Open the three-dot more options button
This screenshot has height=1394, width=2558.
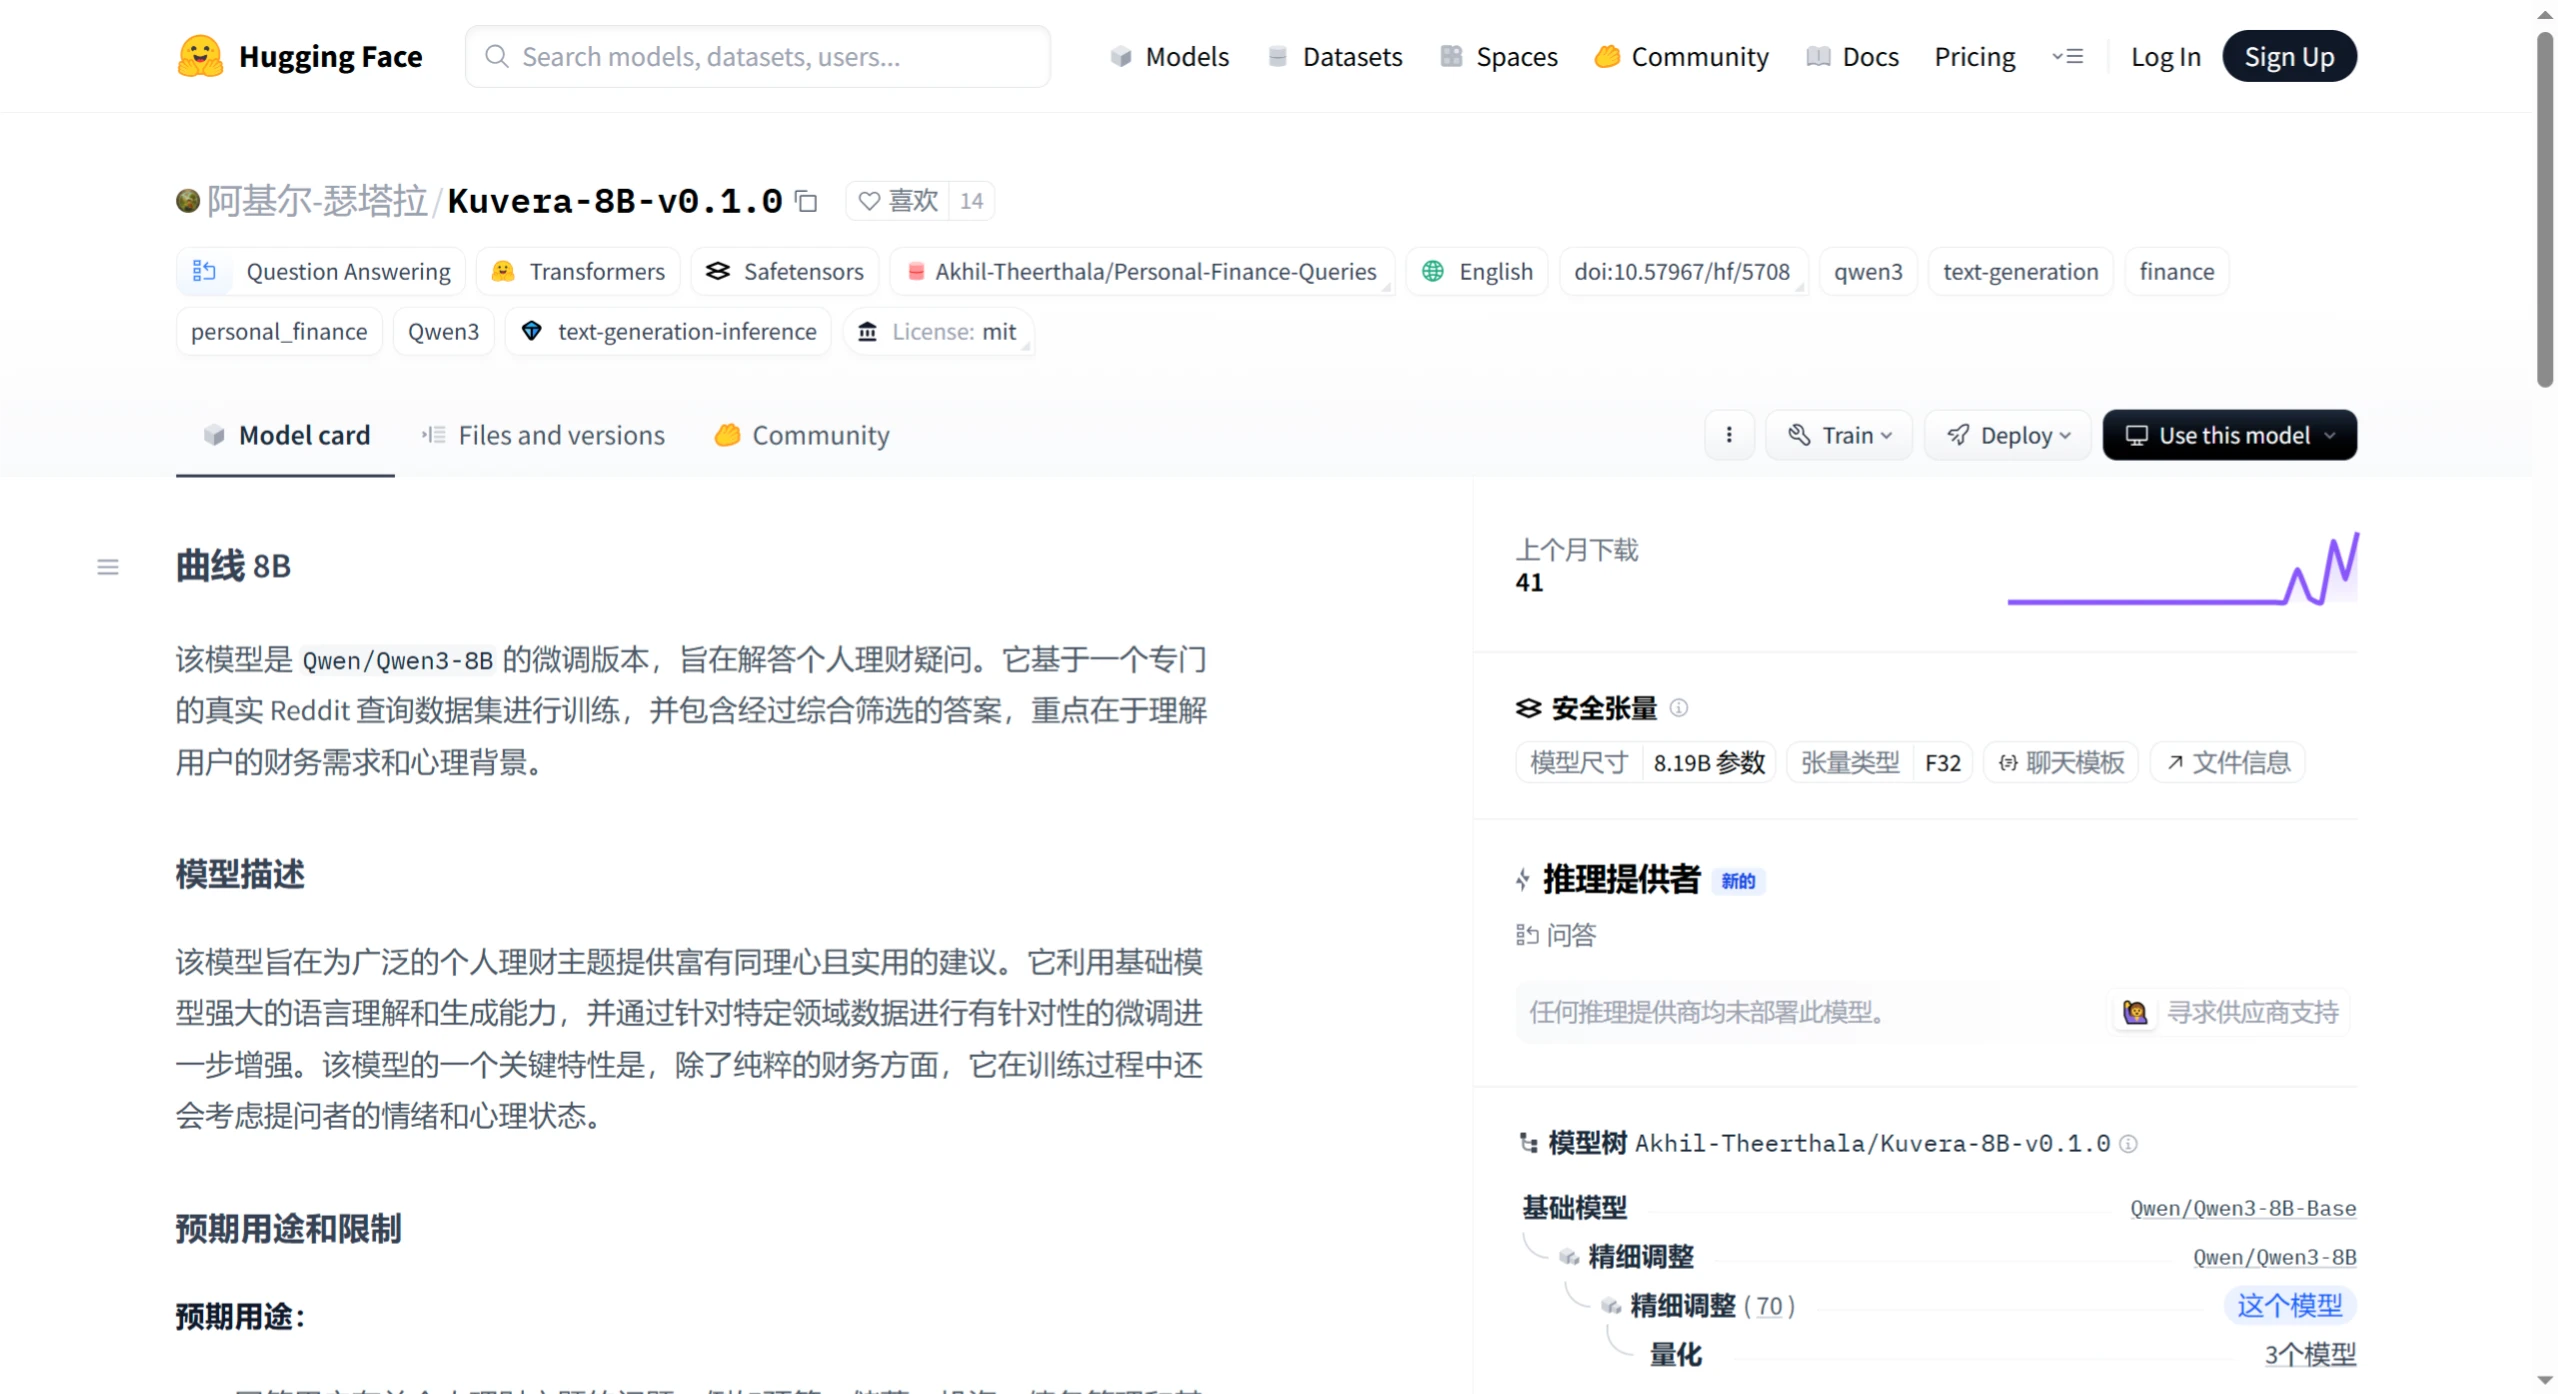pyautogui.click(x=1729, y=435)
